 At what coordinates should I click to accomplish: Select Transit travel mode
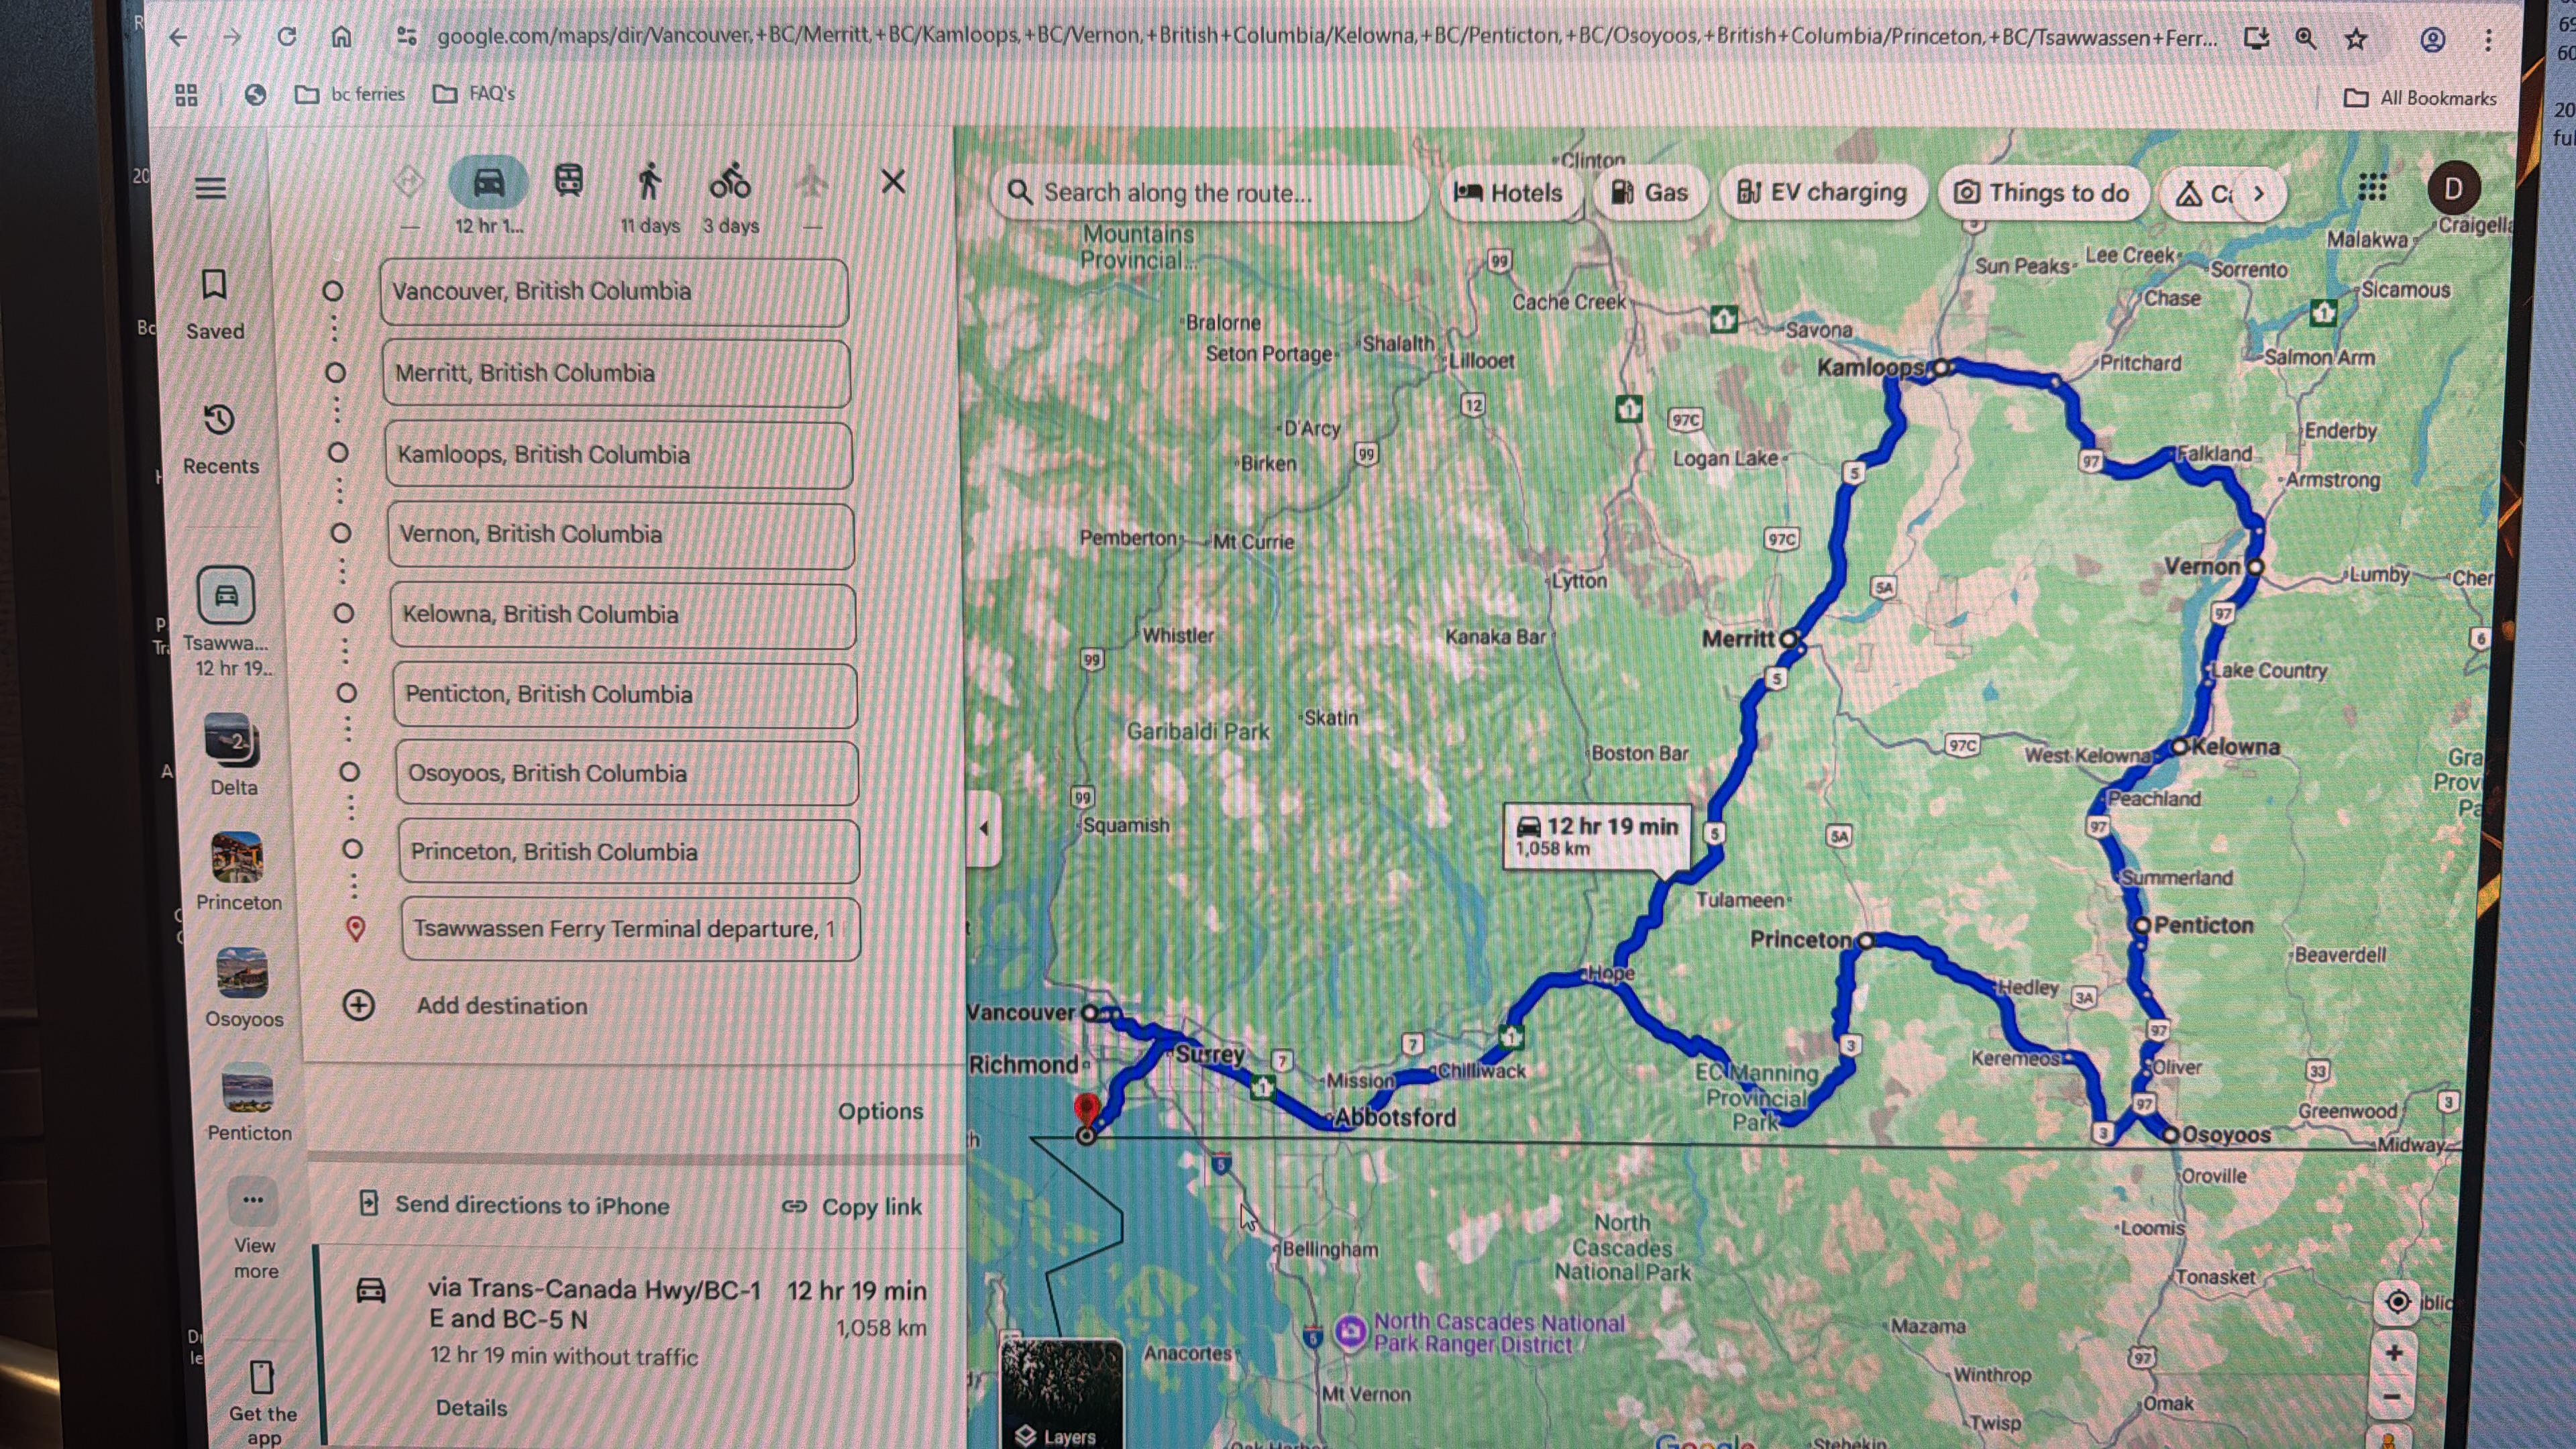568,182
